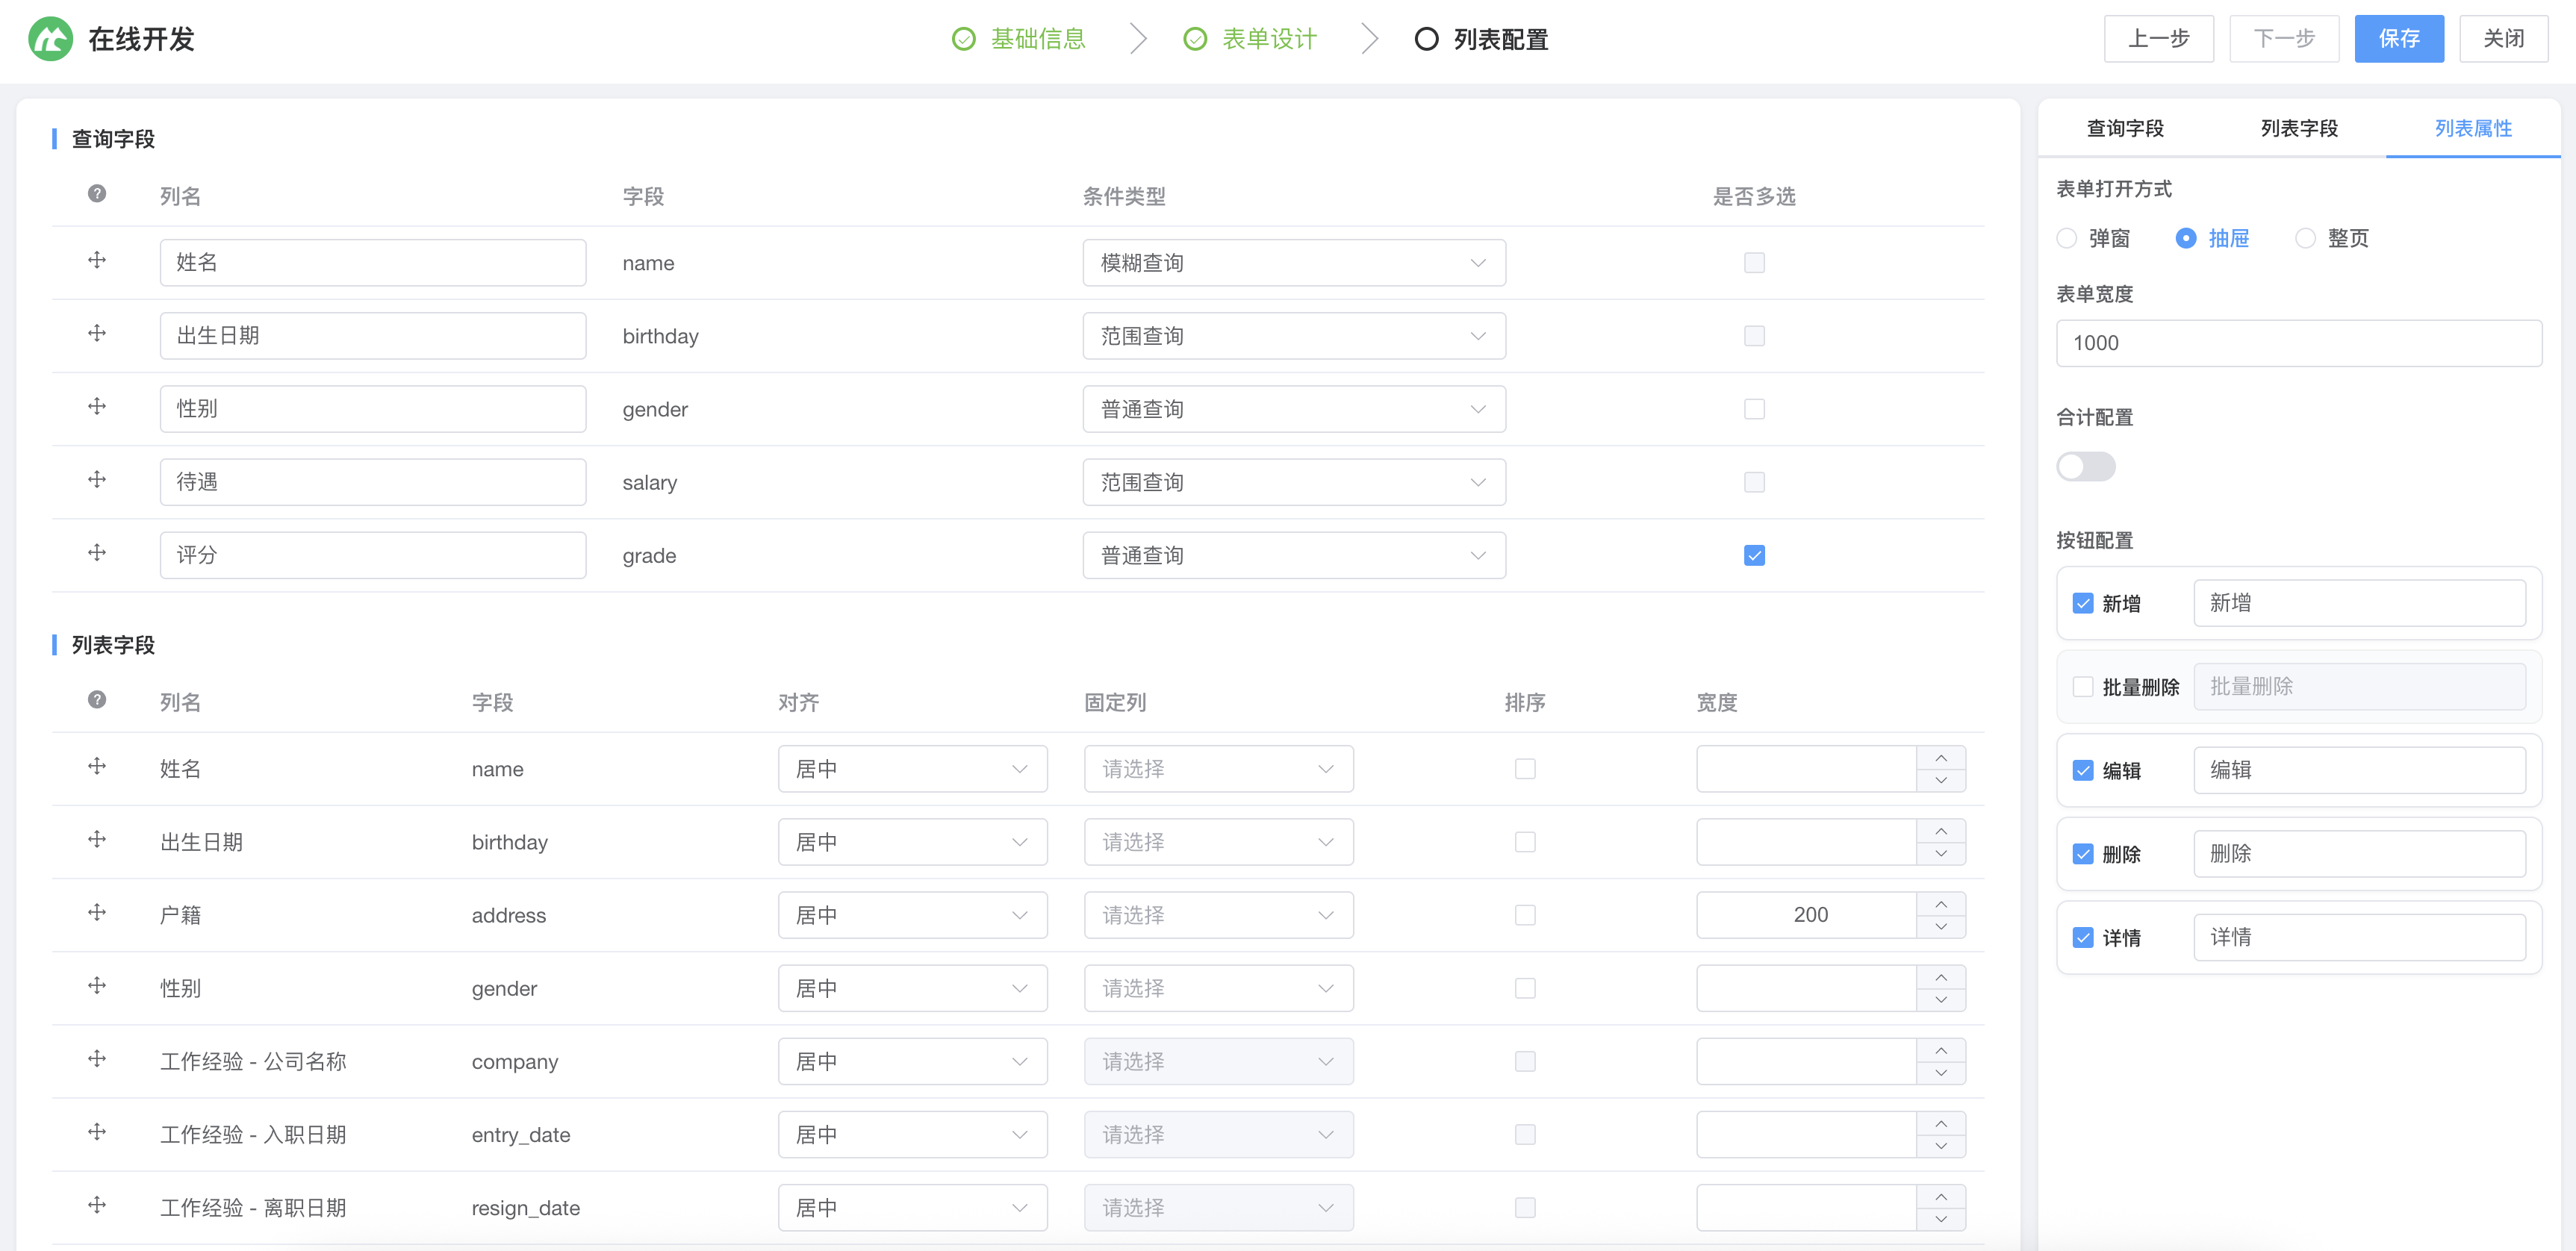This screenshot has height=1251, width=2576.
Task: Select the 弹窗 radio option for form opening
Action: click(x=2067, y=238)
